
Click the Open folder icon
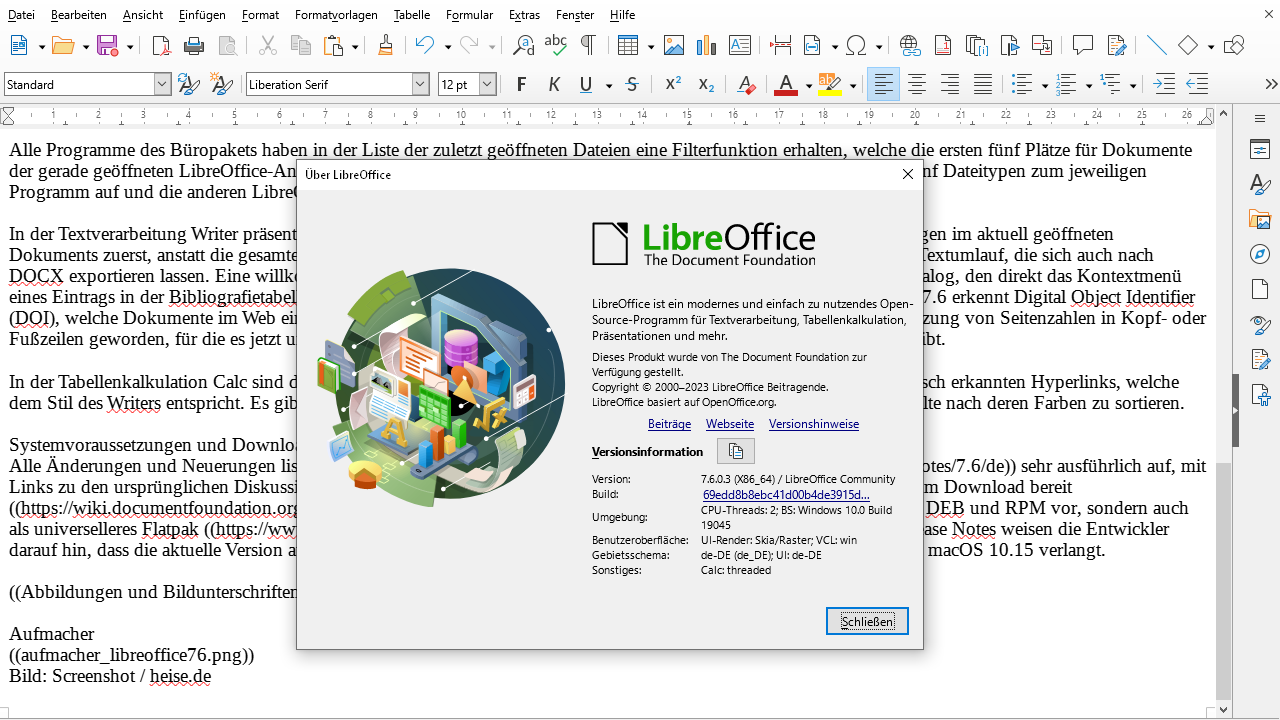63,45
